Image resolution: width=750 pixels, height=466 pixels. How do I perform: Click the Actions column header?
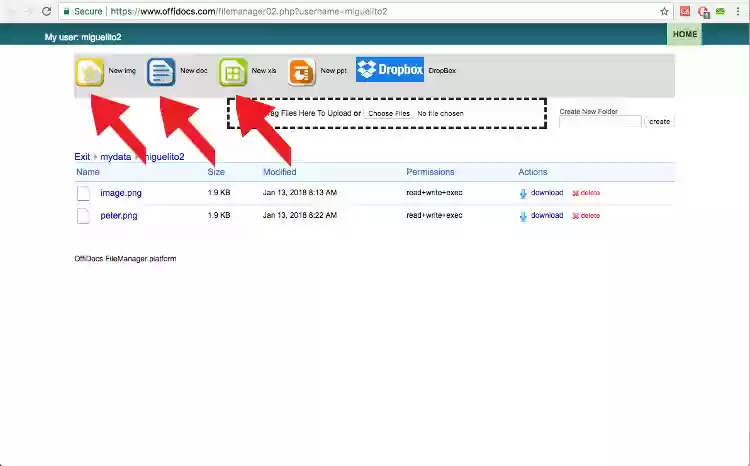point(532,172)
